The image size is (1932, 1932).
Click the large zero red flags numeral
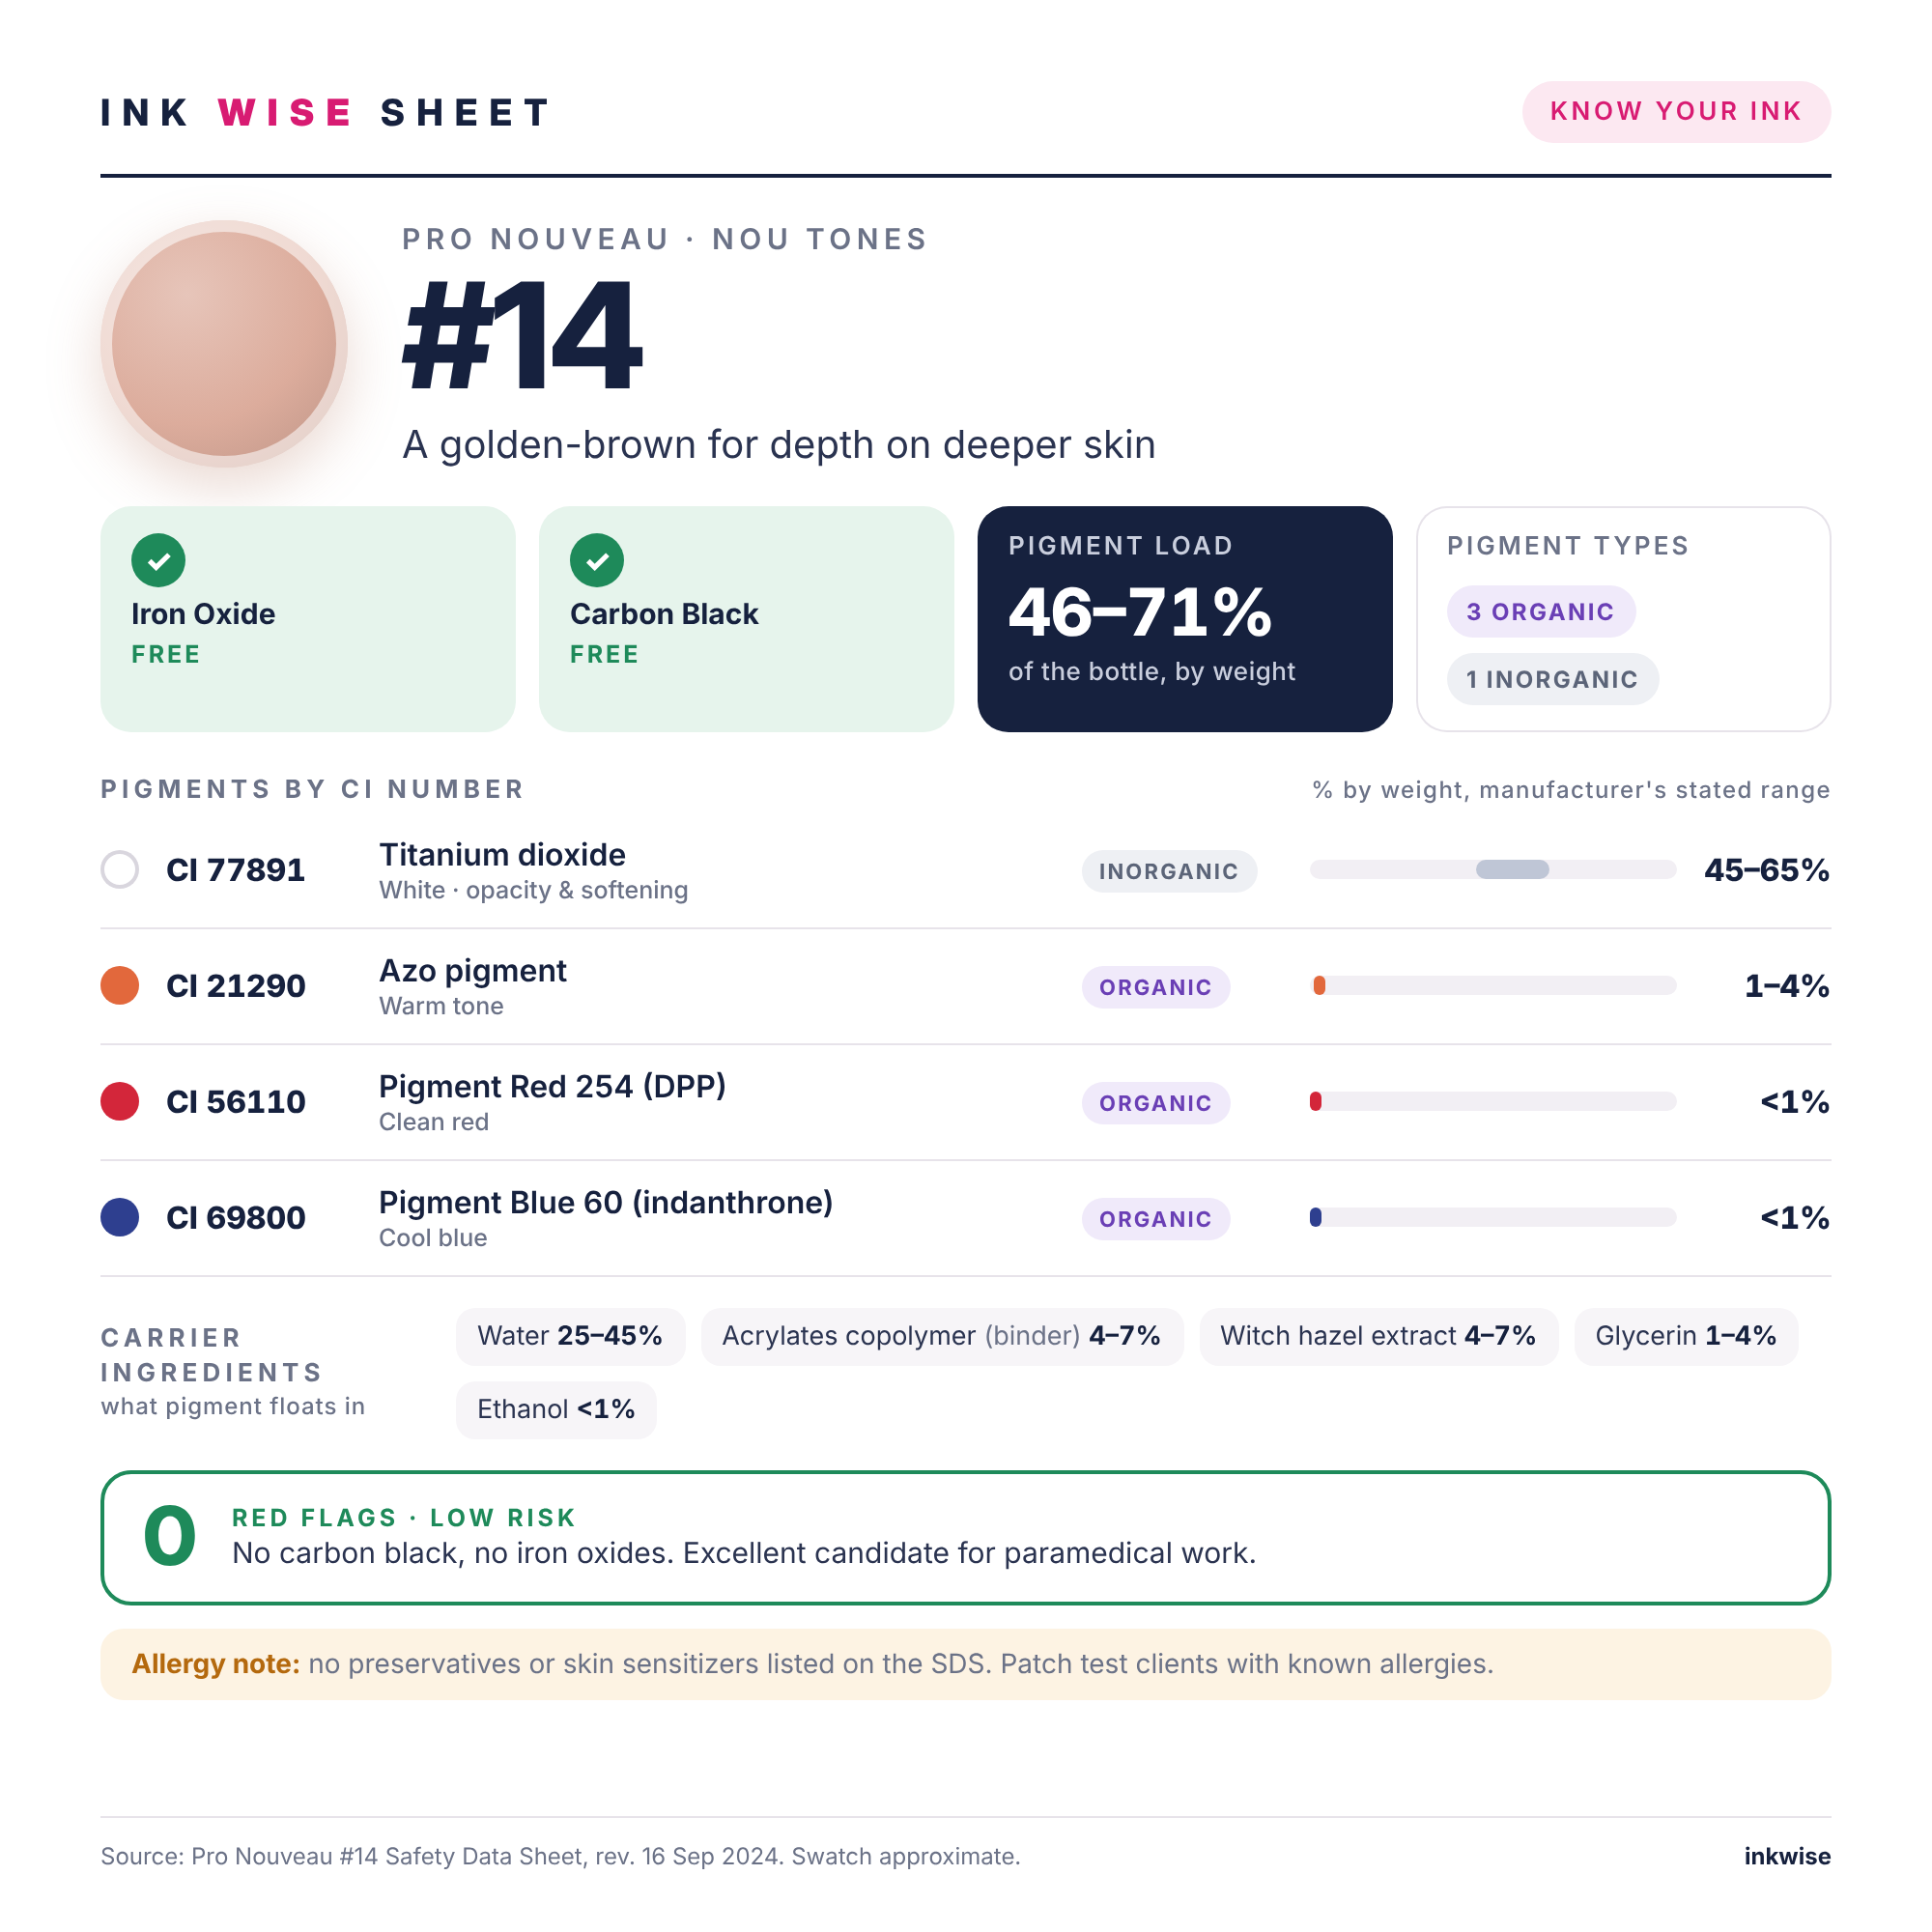tap(170, 1536)
